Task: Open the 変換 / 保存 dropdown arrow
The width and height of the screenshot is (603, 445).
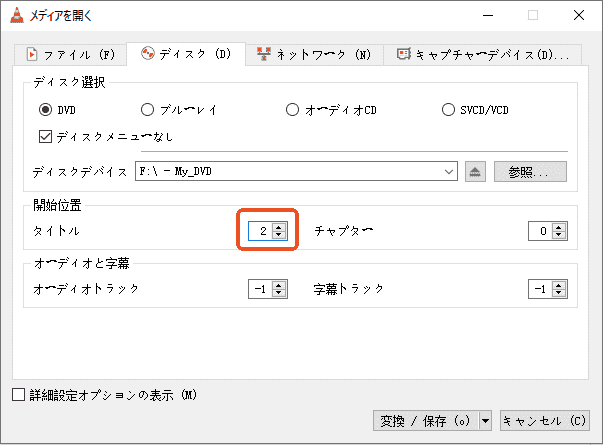Action: 486,420
